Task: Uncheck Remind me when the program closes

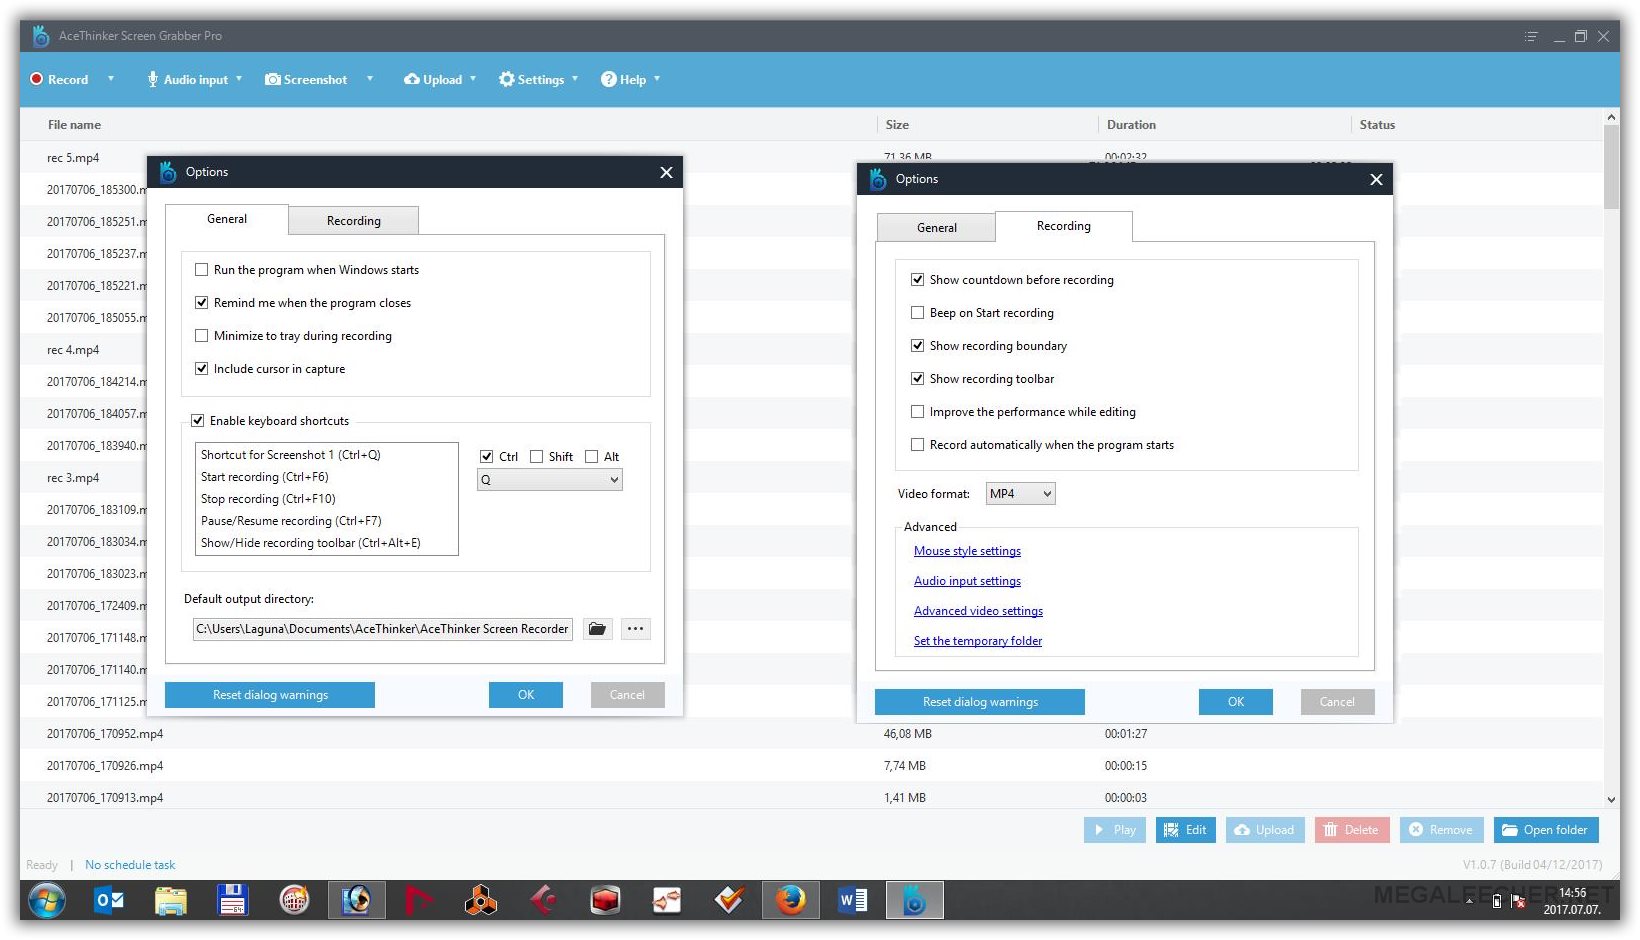Action: pyautogui.click(x=202, y=303)
